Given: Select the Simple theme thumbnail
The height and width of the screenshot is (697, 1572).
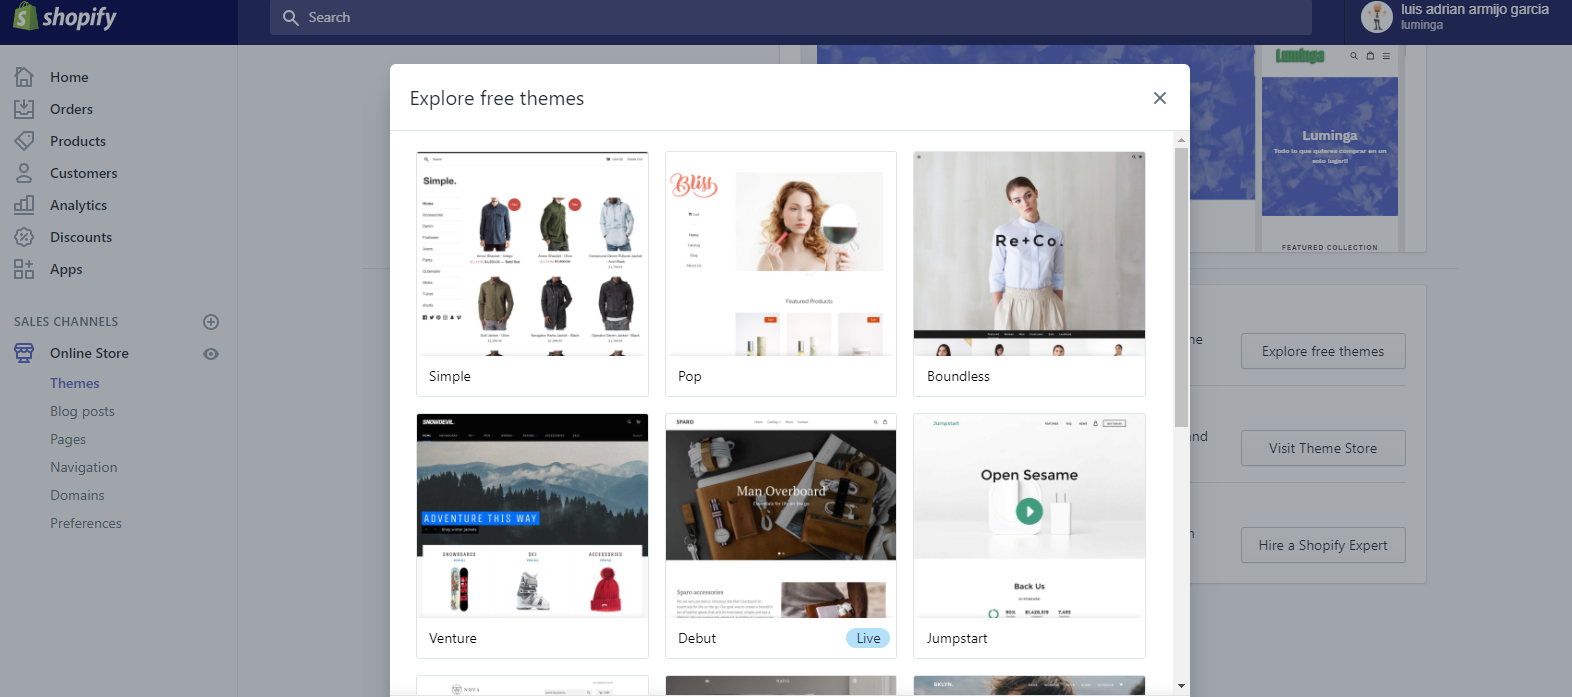Looking at the screenshot, I should (x=532, y=254).
